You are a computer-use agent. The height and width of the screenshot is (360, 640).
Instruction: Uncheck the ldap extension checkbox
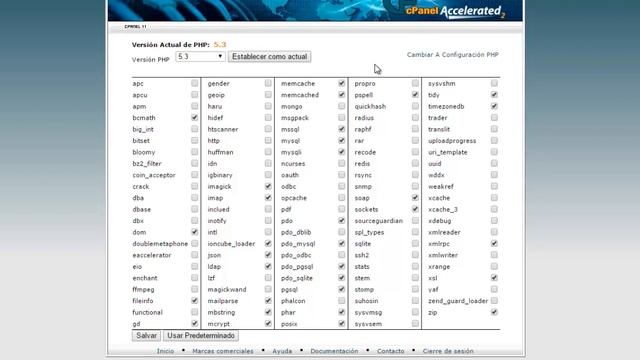[x=268, y=266]
